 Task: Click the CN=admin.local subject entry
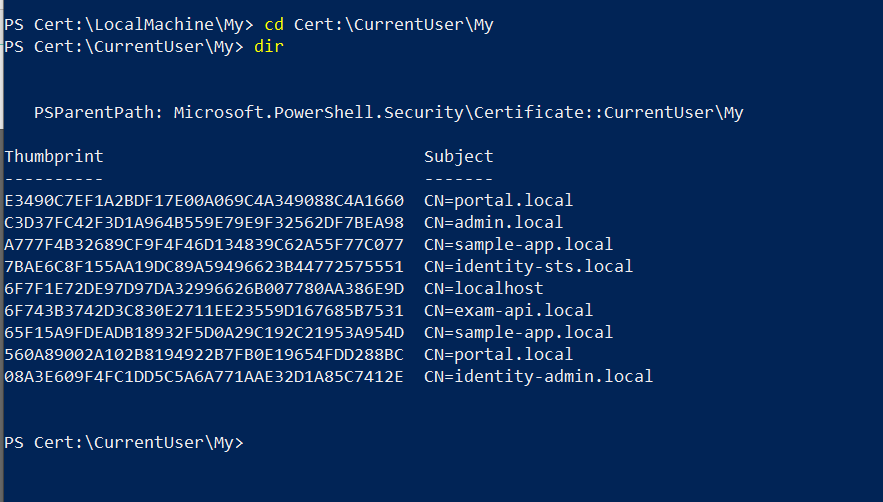[x=493, y=222]
